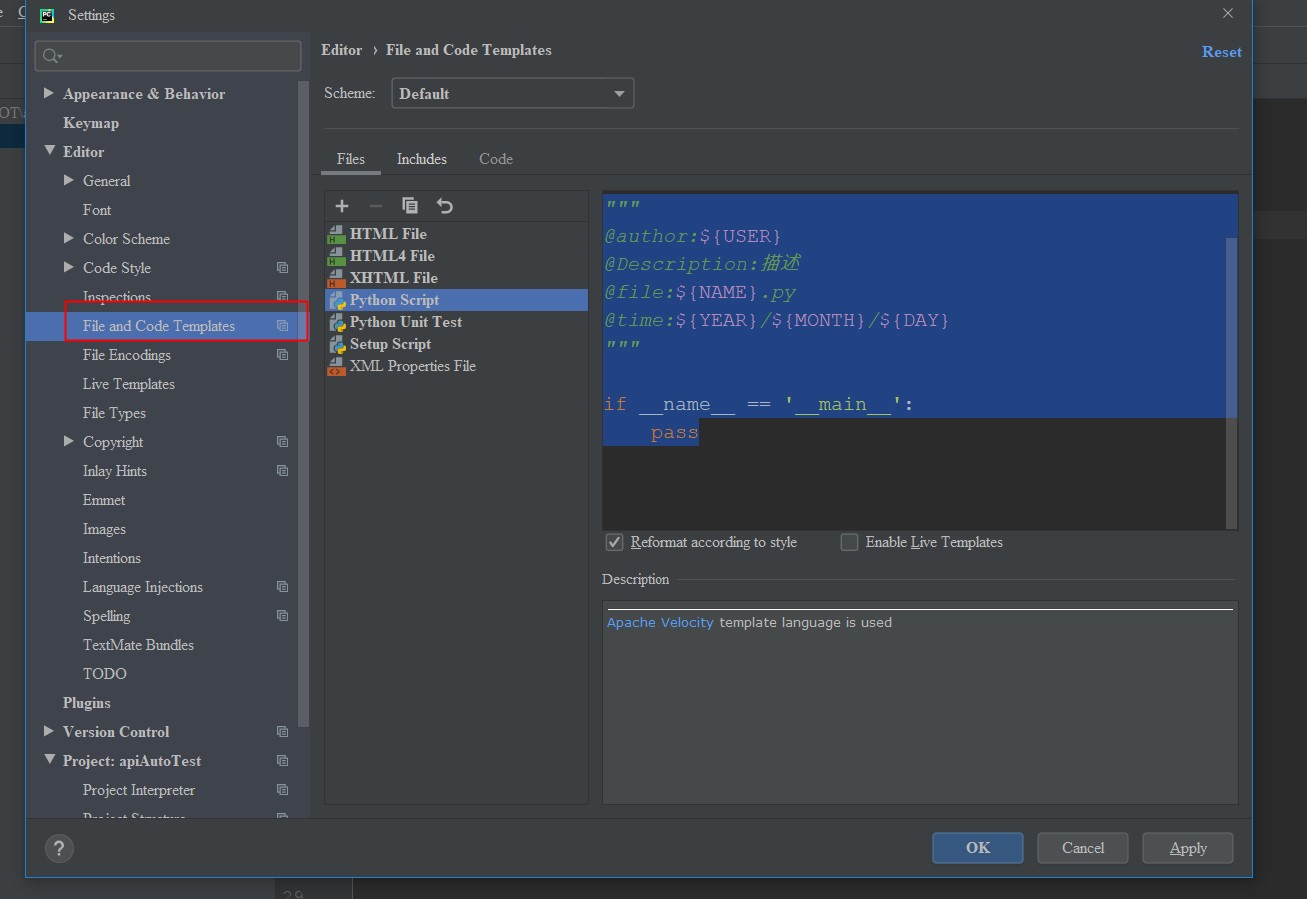1307x899 pixels.
Task: Switch to the Includes tab
Action: tap(422, 159)
